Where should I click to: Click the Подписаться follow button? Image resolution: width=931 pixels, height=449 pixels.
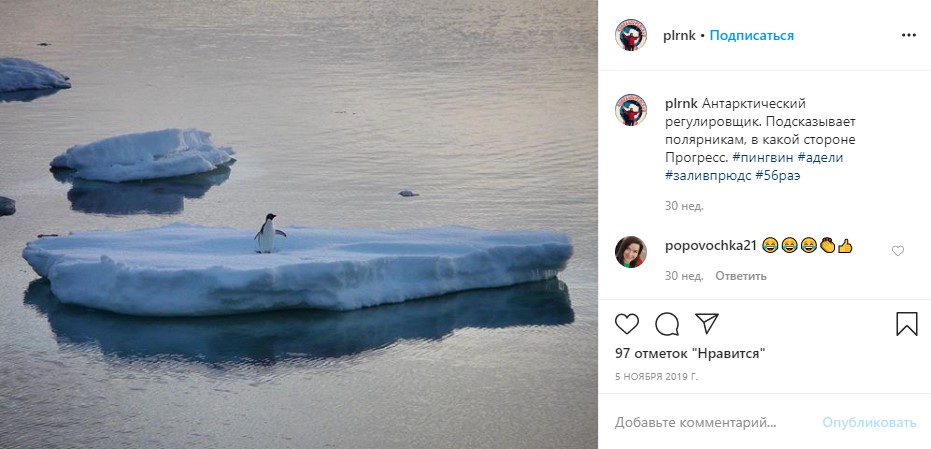[752, 35]
